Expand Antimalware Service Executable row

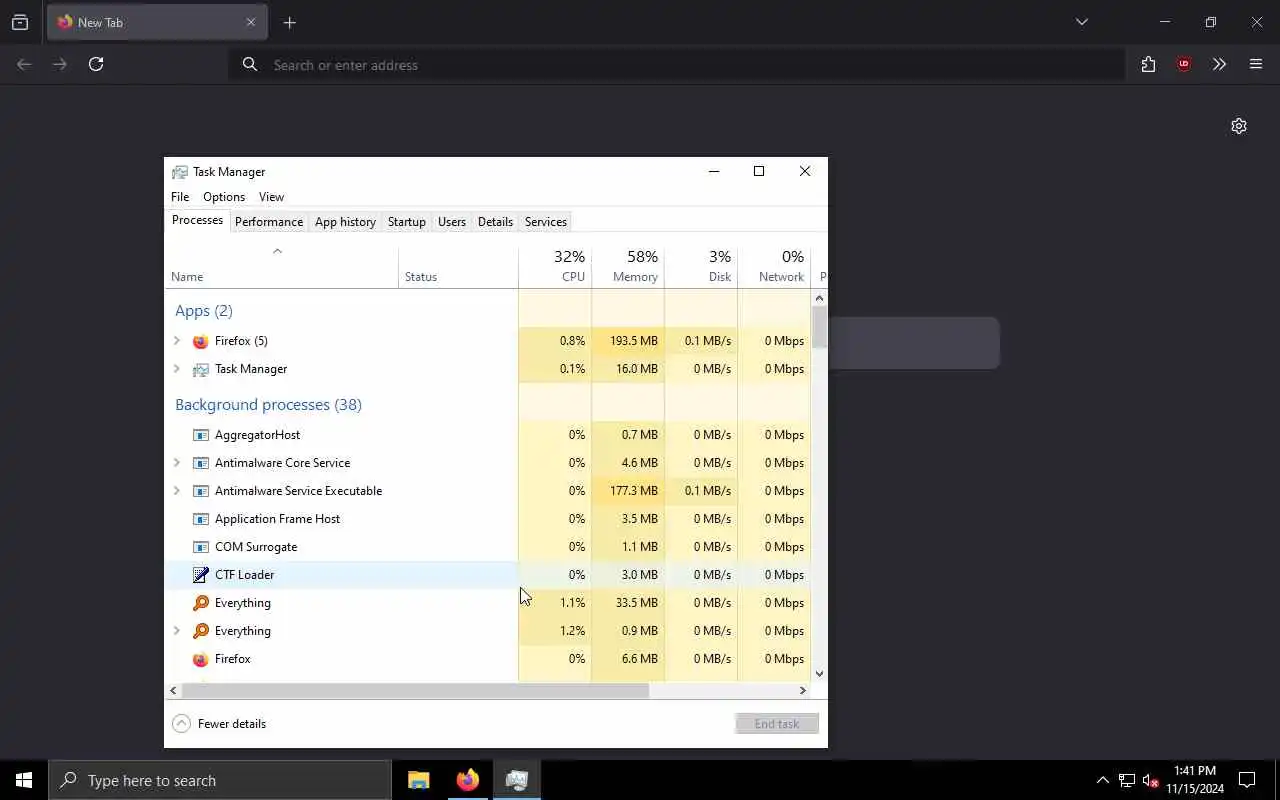tap(177, 491)
